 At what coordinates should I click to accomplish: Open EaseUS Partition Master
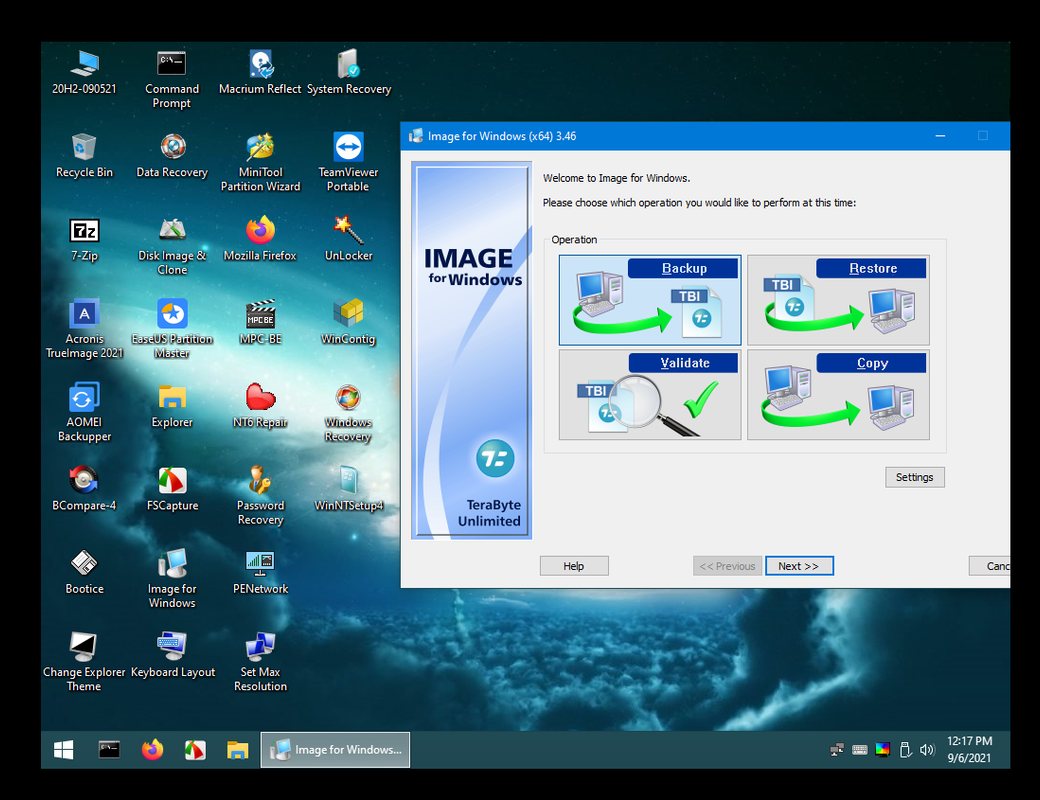point(172,329)
